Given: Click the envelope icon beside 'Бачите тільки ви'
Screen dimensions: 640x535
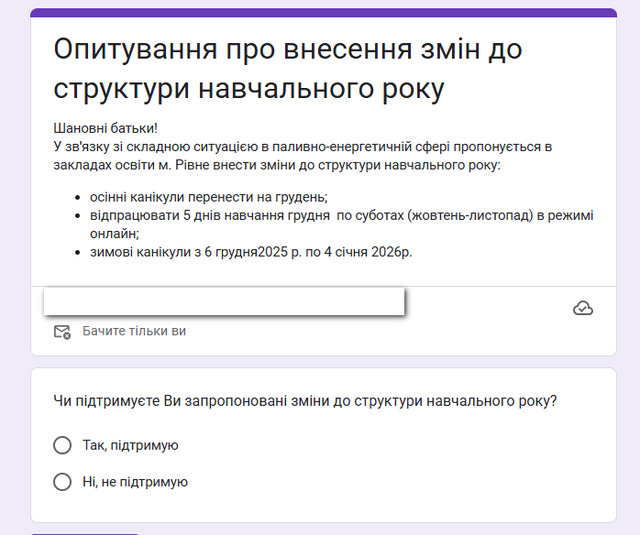Looking at the screenshot, I should [x=62, y=331].
